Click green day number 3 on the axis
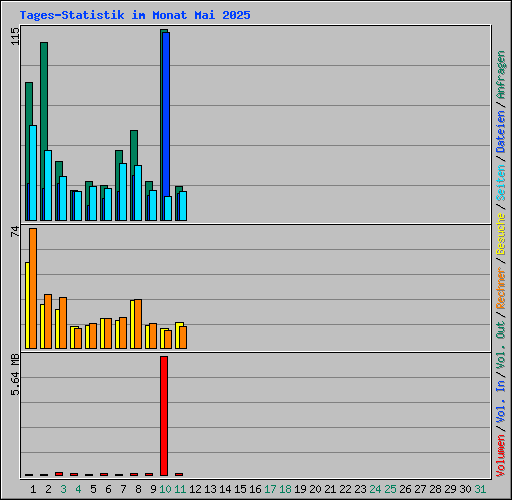The height and width of the screenshot is (500, 512). coord(63,489)
